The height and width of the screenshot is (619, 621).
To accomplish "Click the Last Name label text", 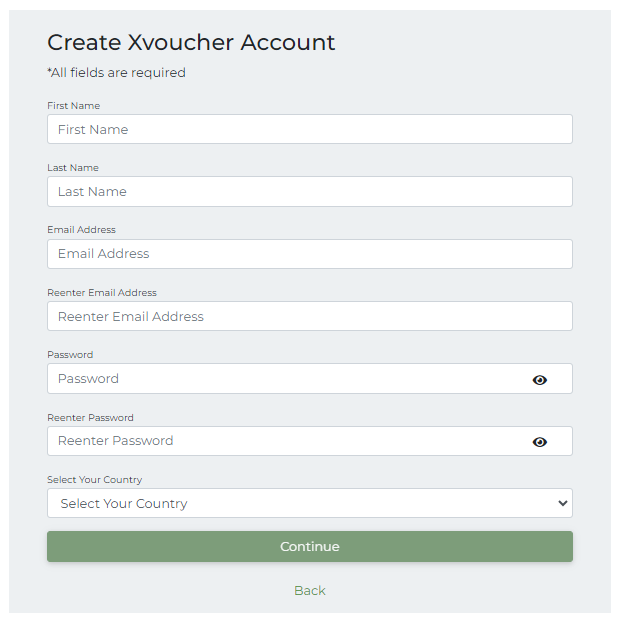I will tap(73, 168).
